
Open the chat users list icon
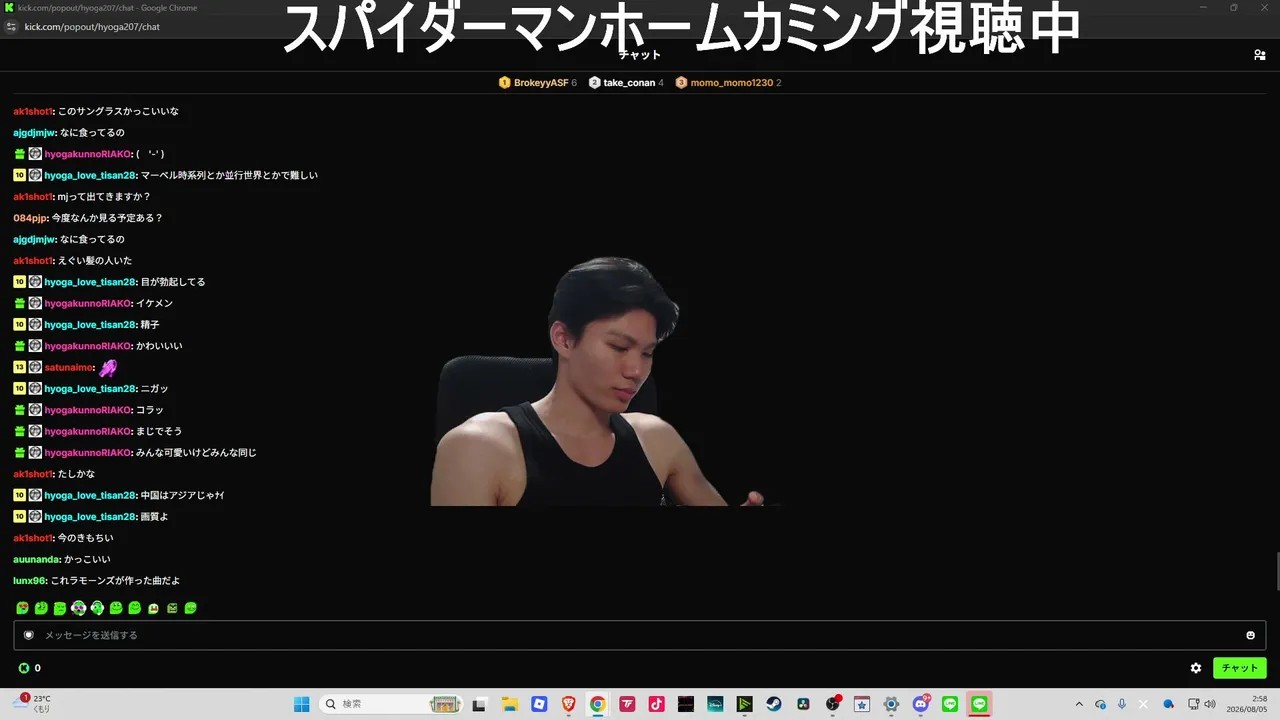tap(1259, 55)
